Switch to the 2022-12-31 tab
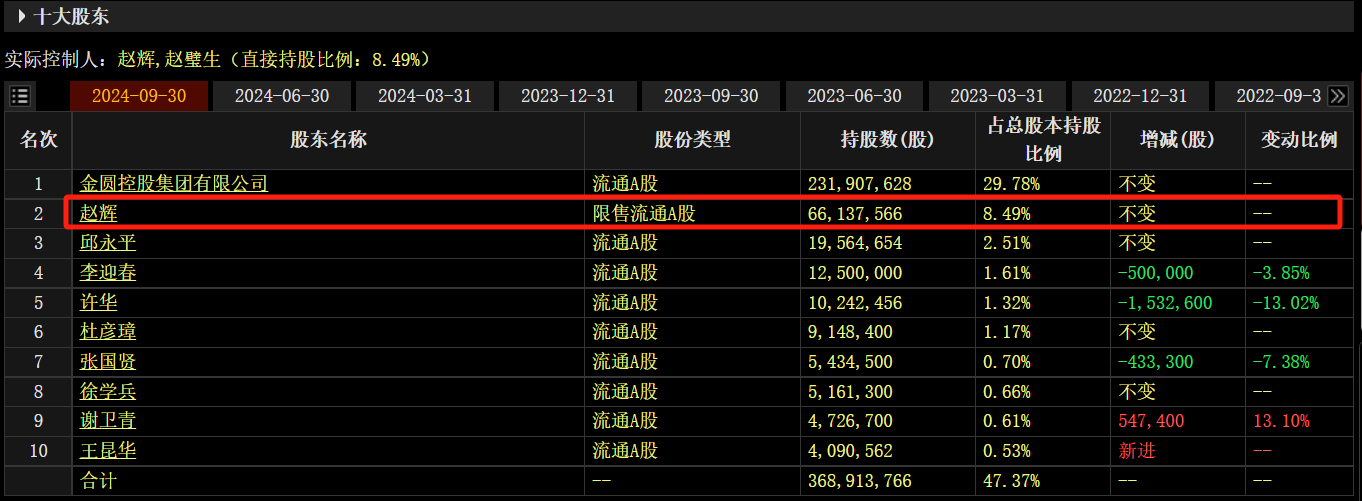Image resolution: width=1362 pixels, height=501 pixels. pos(1140,96)
